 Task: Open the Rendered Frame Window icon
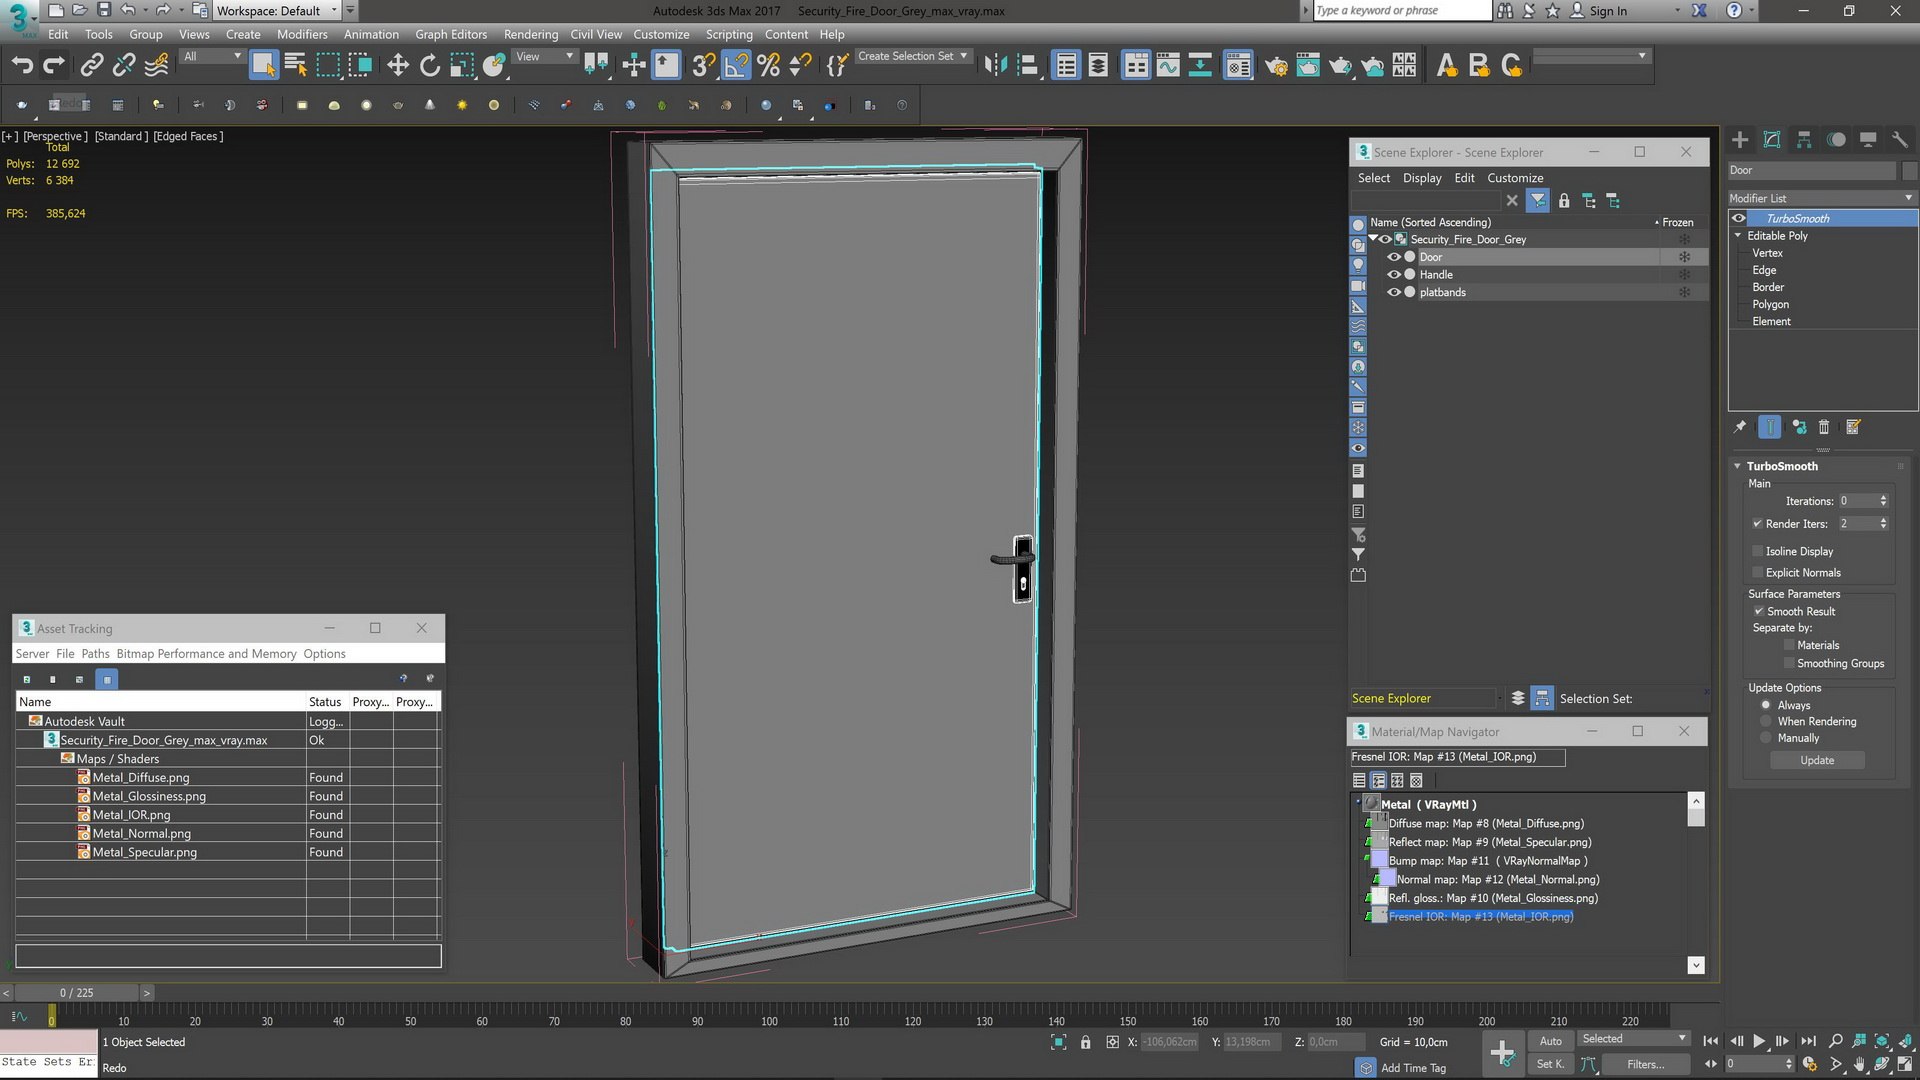pos(1308,66)
